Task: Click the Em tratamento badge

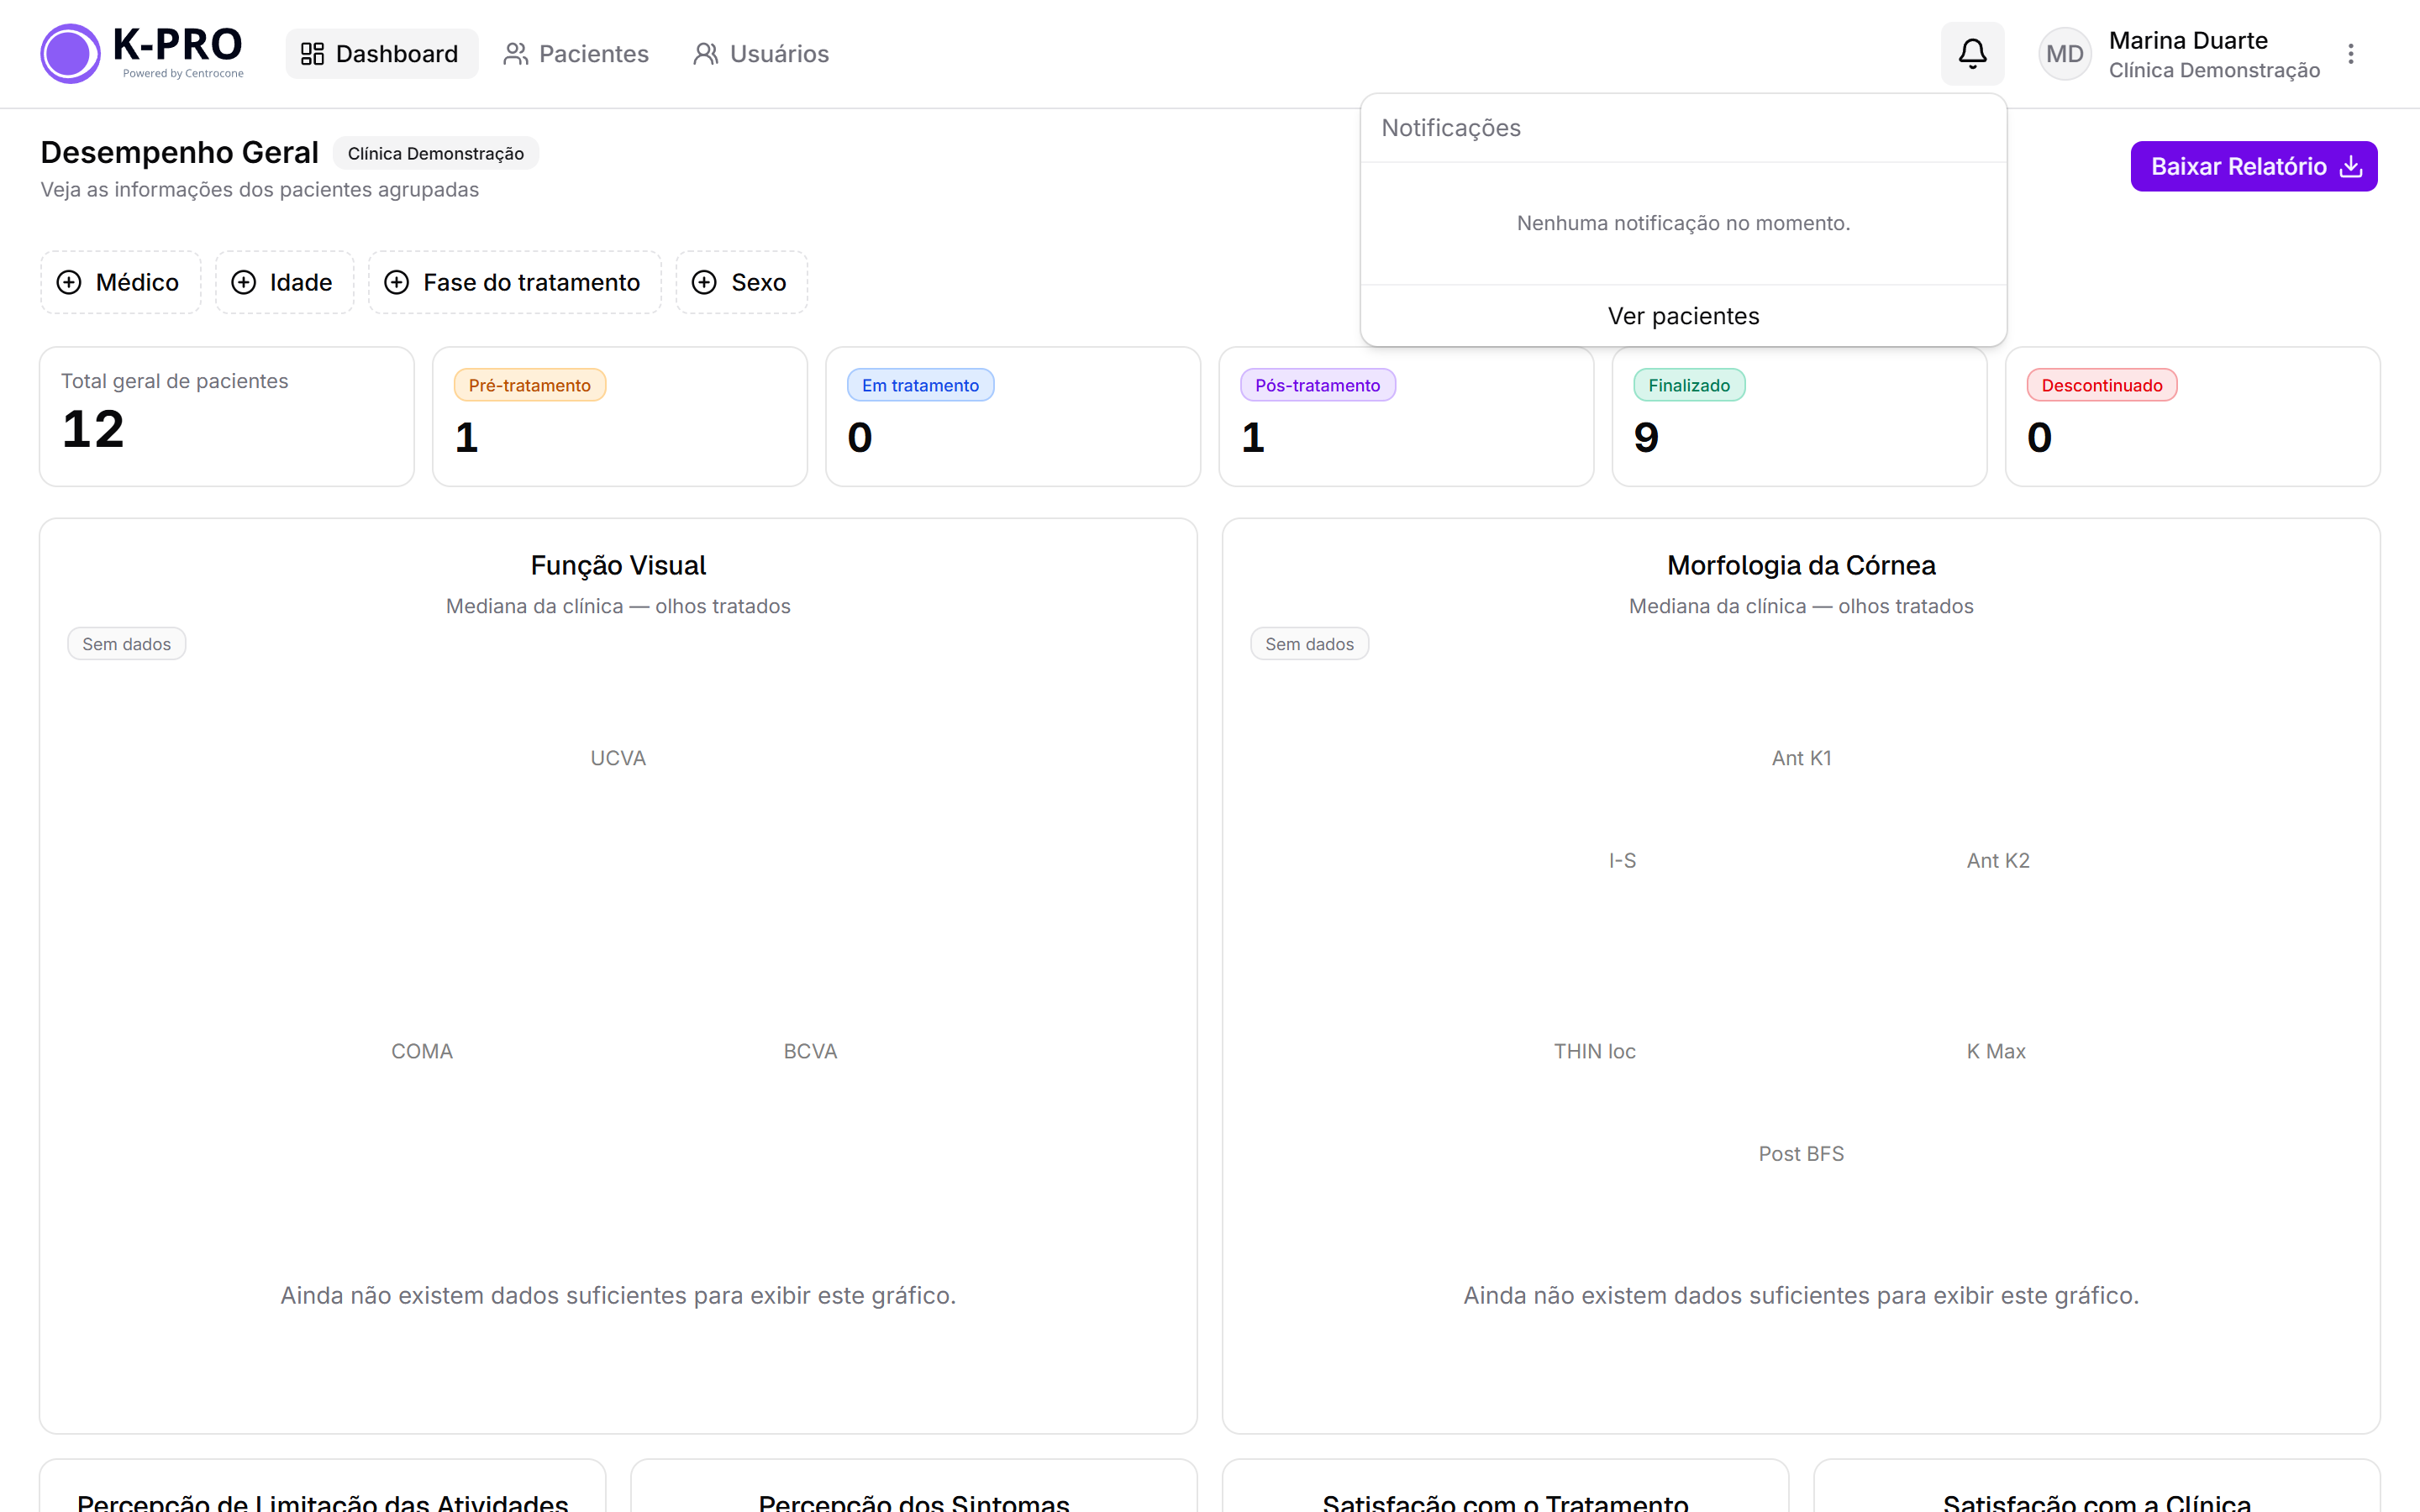Action: pos(920,385)
